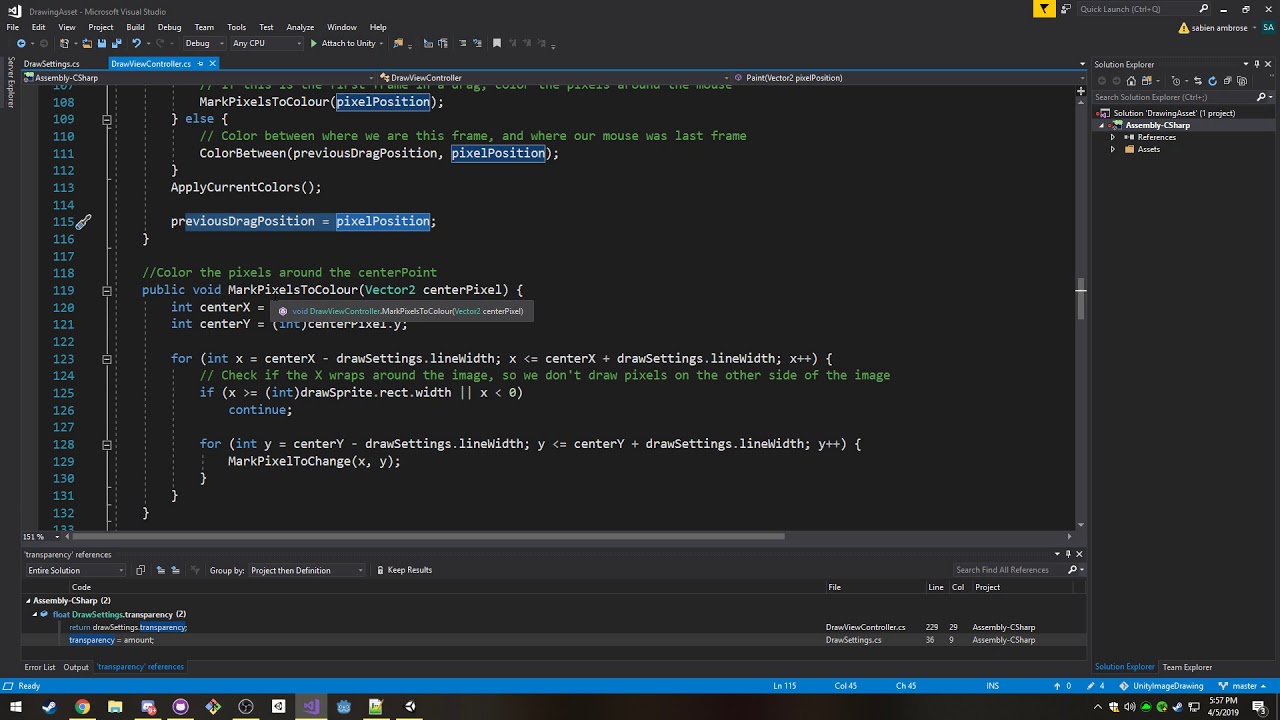Click the Open File folder icon
The width and height of the screenshot is (1280, 720).
tap(87, 43)
